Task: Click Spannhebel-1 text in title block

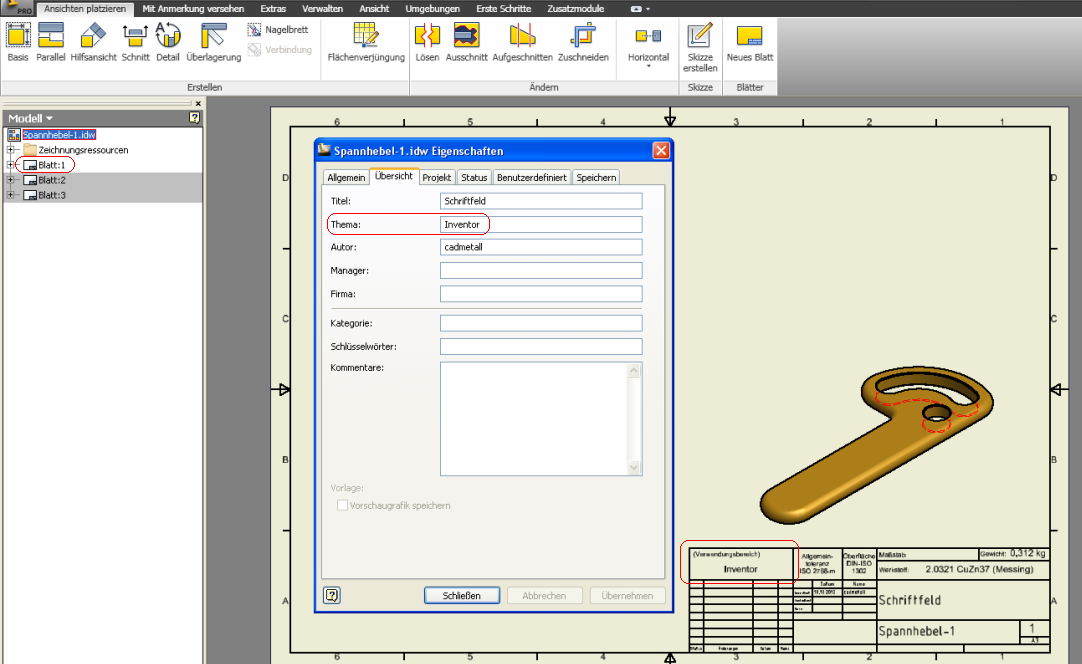Action: point(916,631)
